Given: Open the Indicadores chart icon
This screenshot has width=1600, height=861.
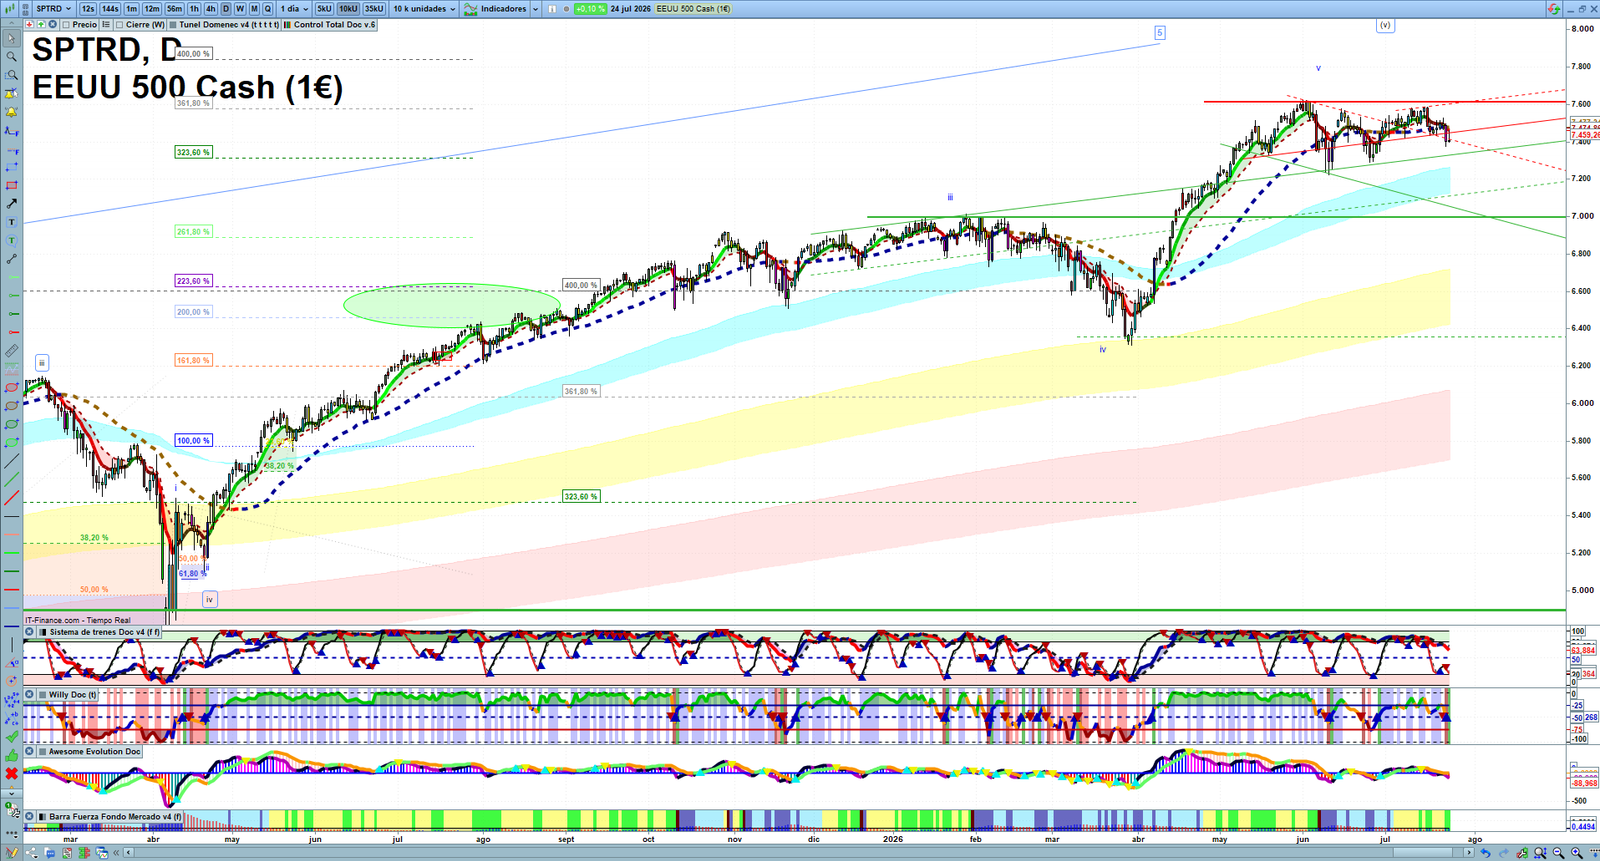Looking at the screenshot, I should pos(470,8).
